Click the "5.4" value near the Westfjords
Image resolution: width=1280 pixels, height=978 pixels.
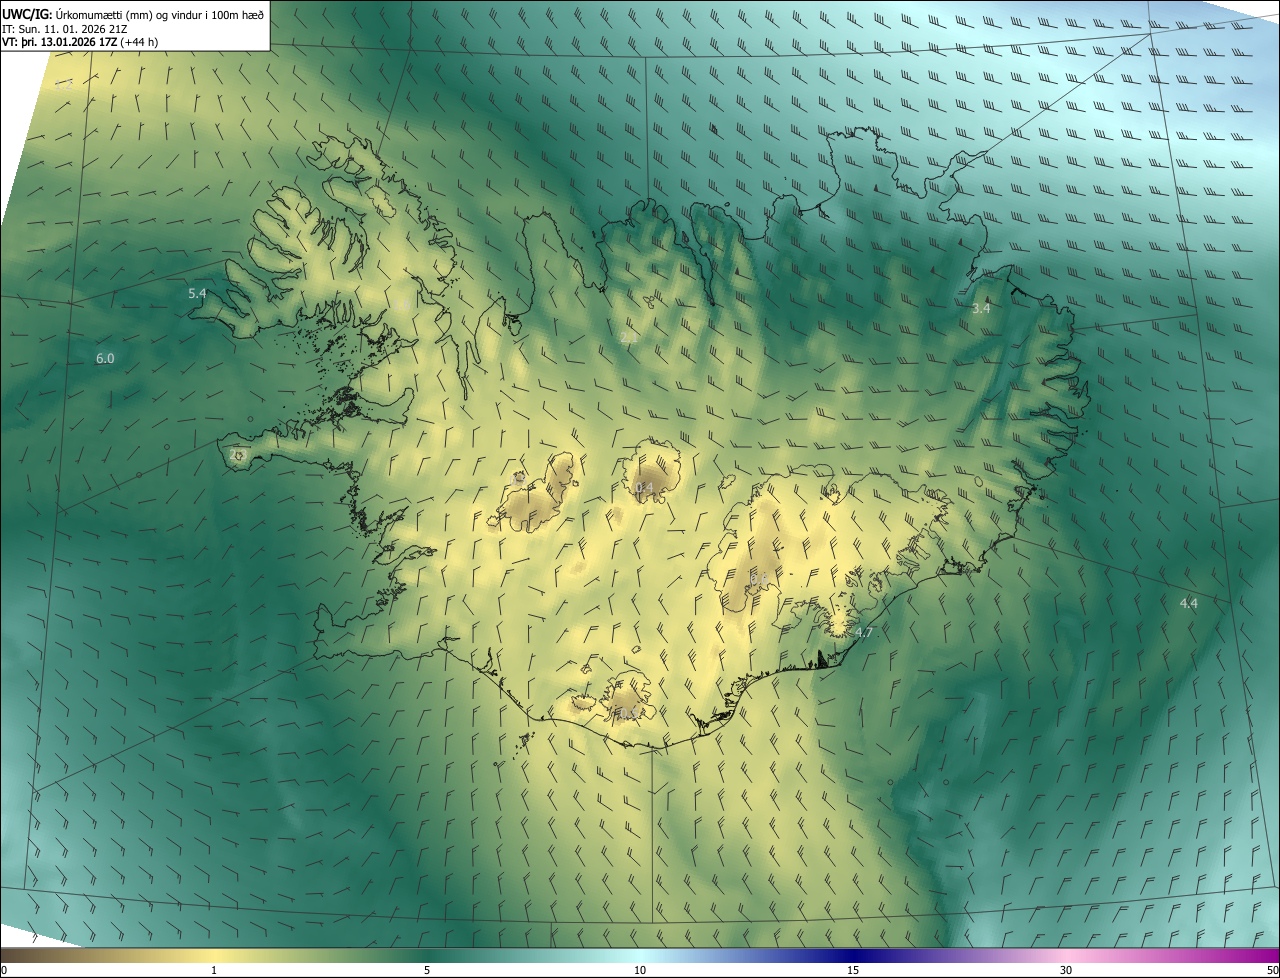pos(197,293)
